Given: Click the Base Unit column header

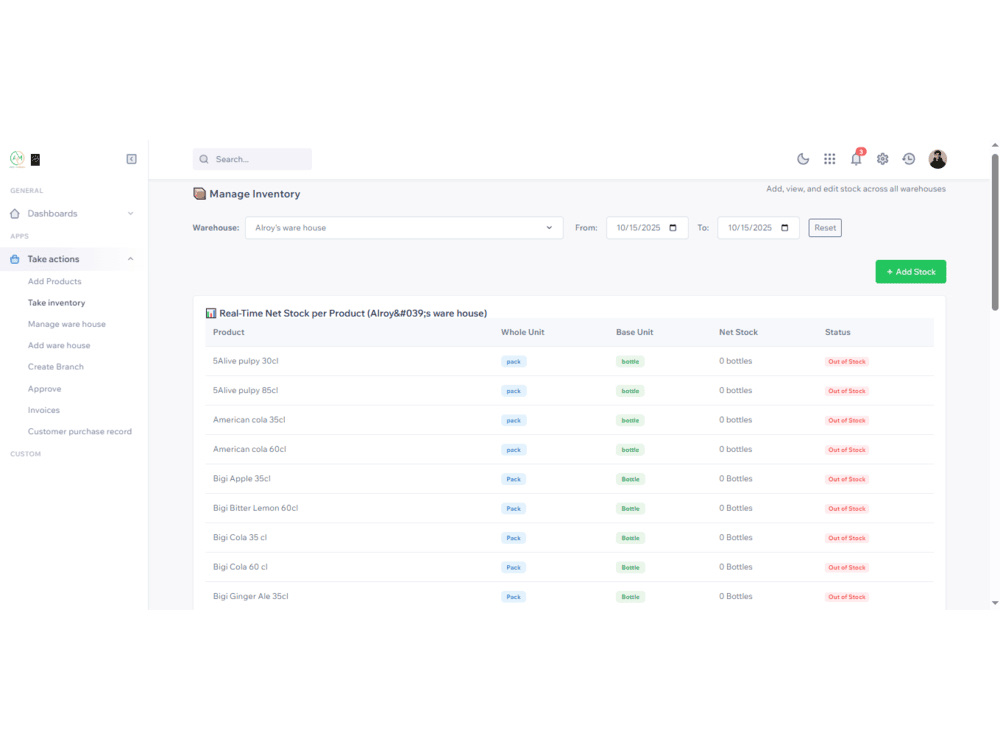Looking at the screenshot, I should pyautogui.click(x=634, y=332).
